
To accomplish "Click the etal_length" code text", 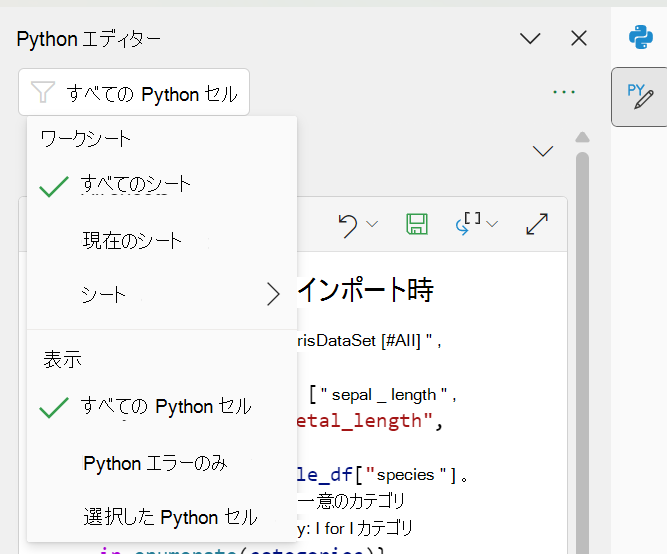I will [x=365, y=421].
